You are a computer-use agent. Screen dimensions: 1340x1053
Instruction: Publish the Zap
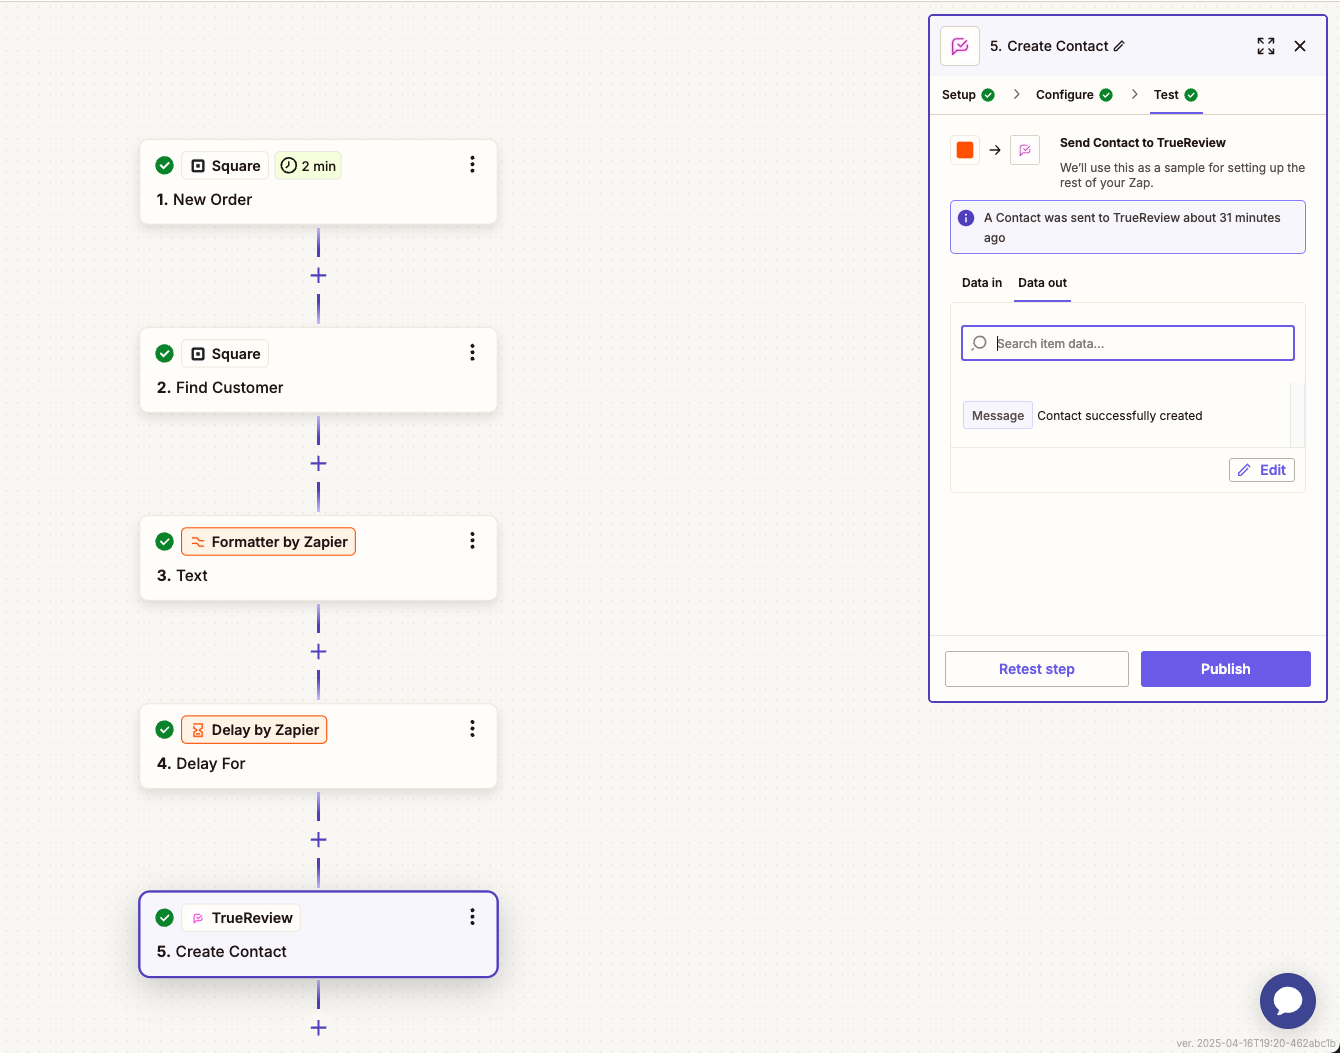point(1226,669)
